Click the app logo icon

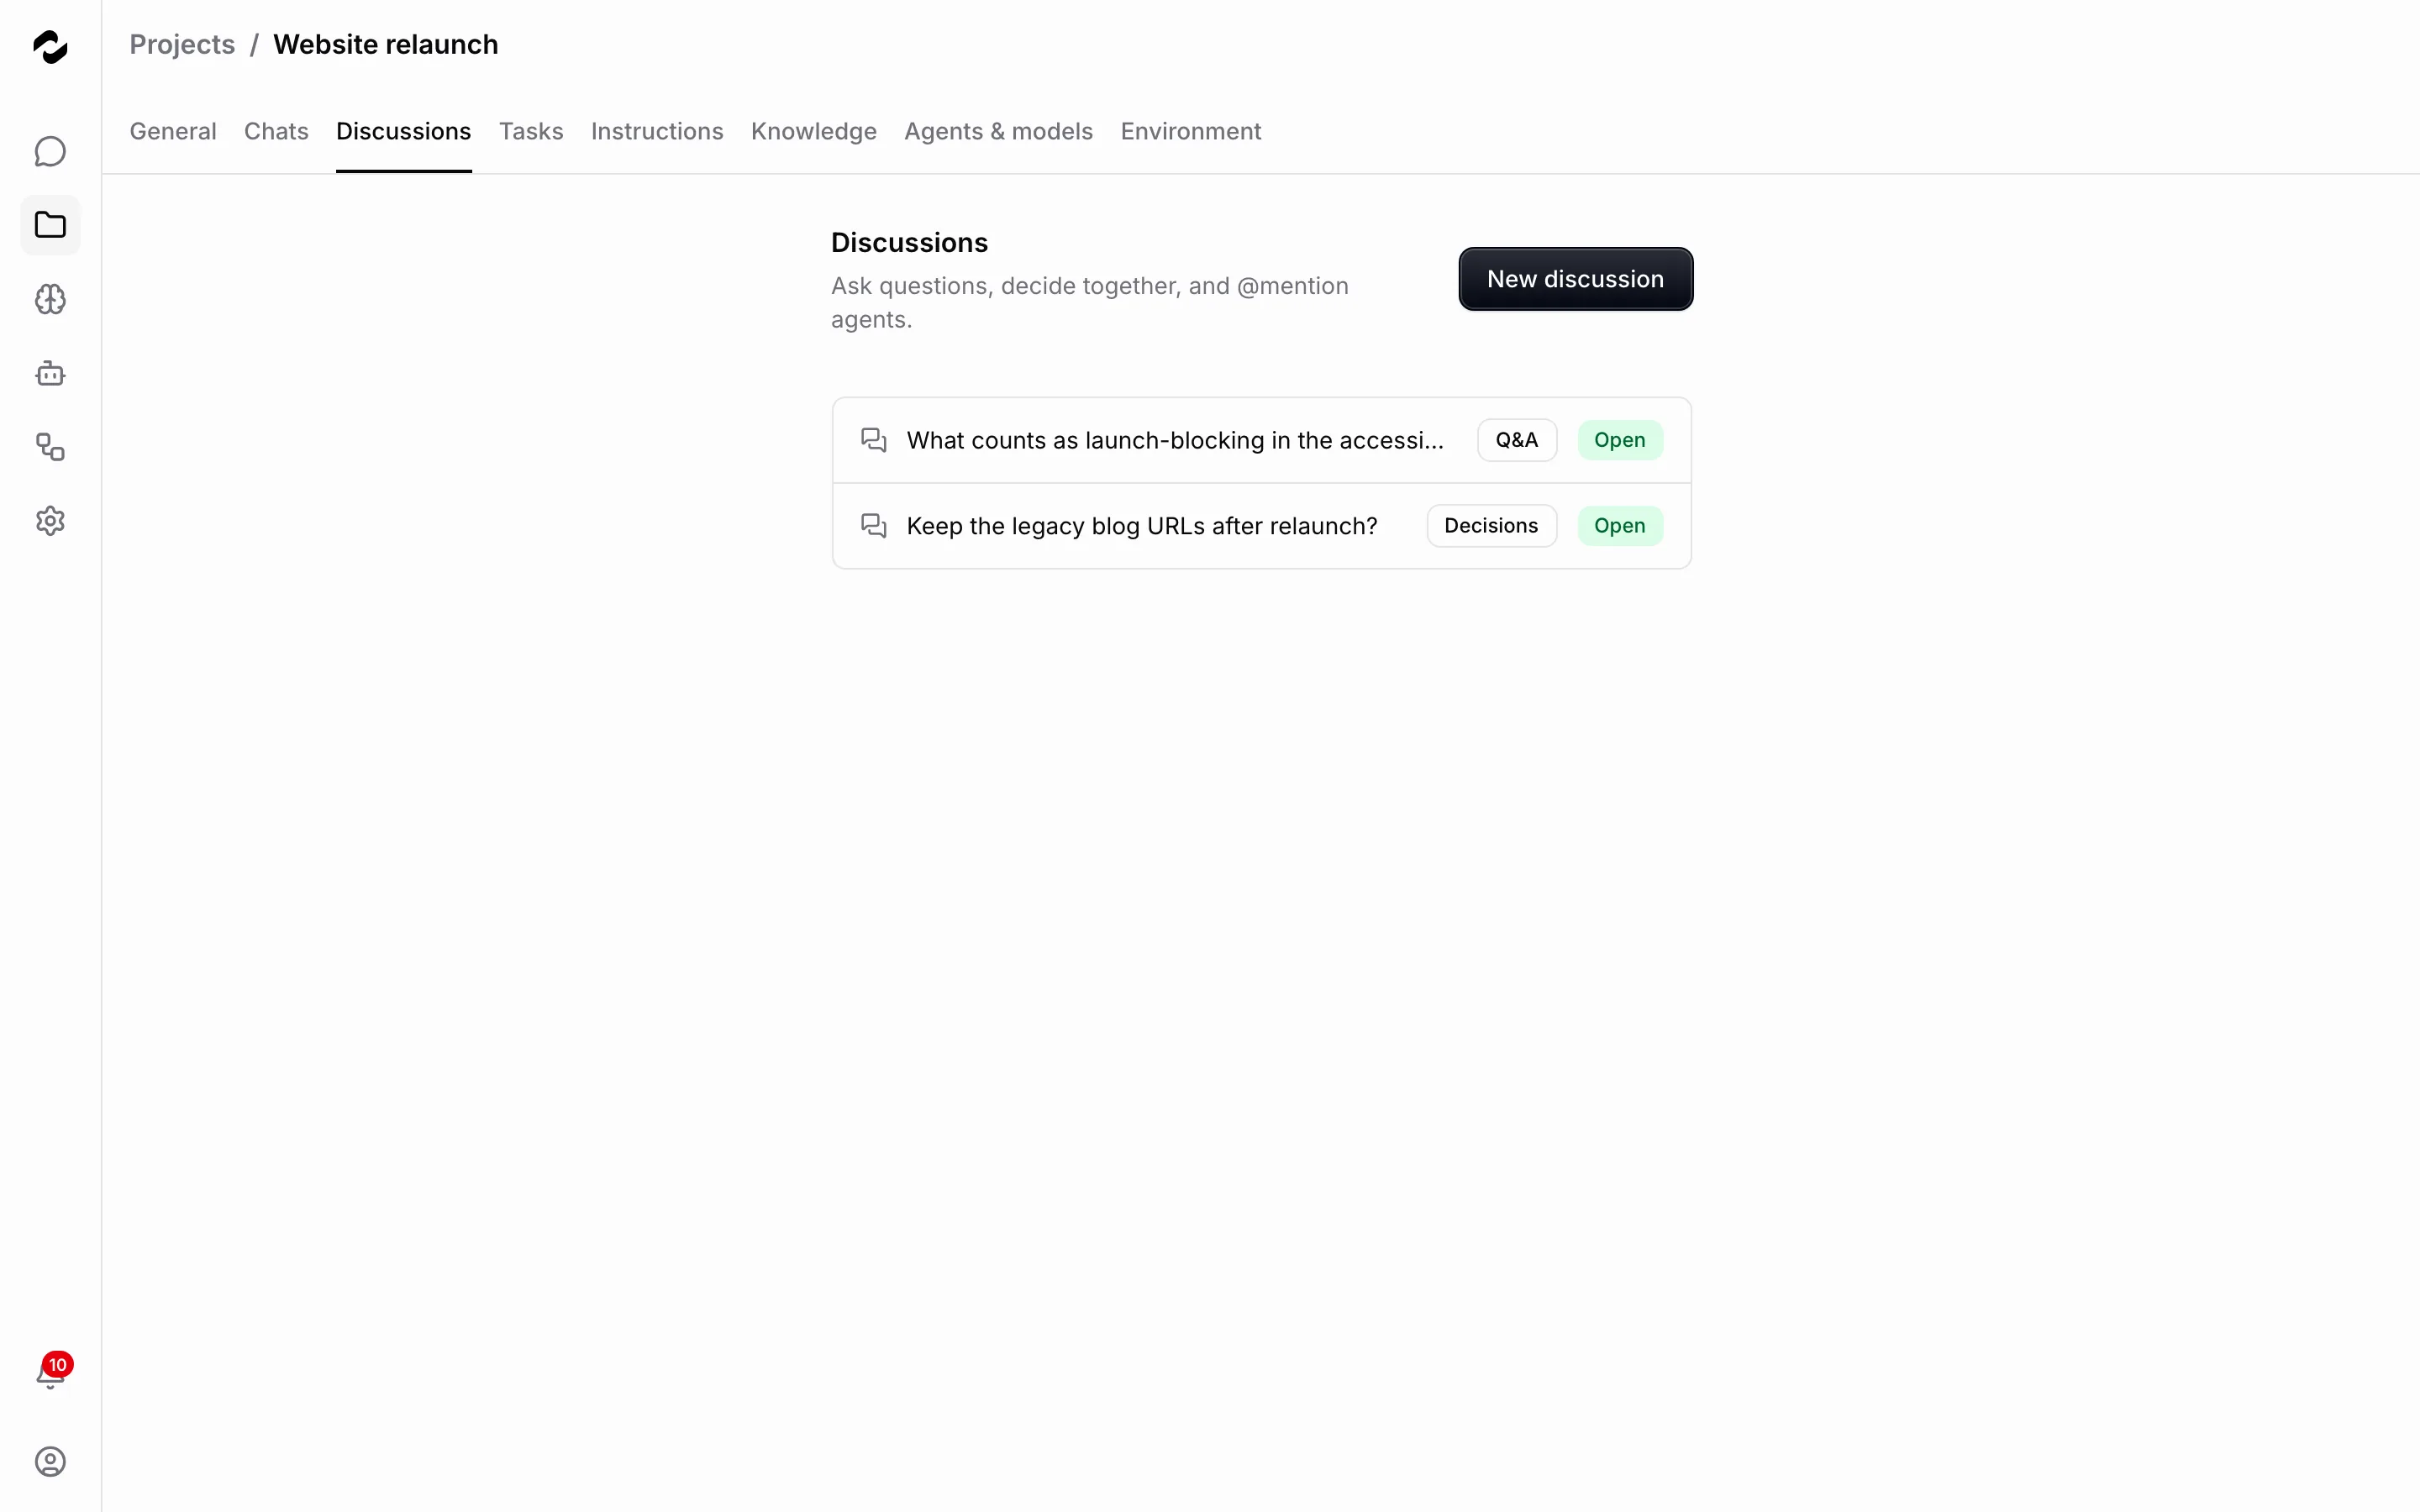pyautogui.click(x=50, y=46)
